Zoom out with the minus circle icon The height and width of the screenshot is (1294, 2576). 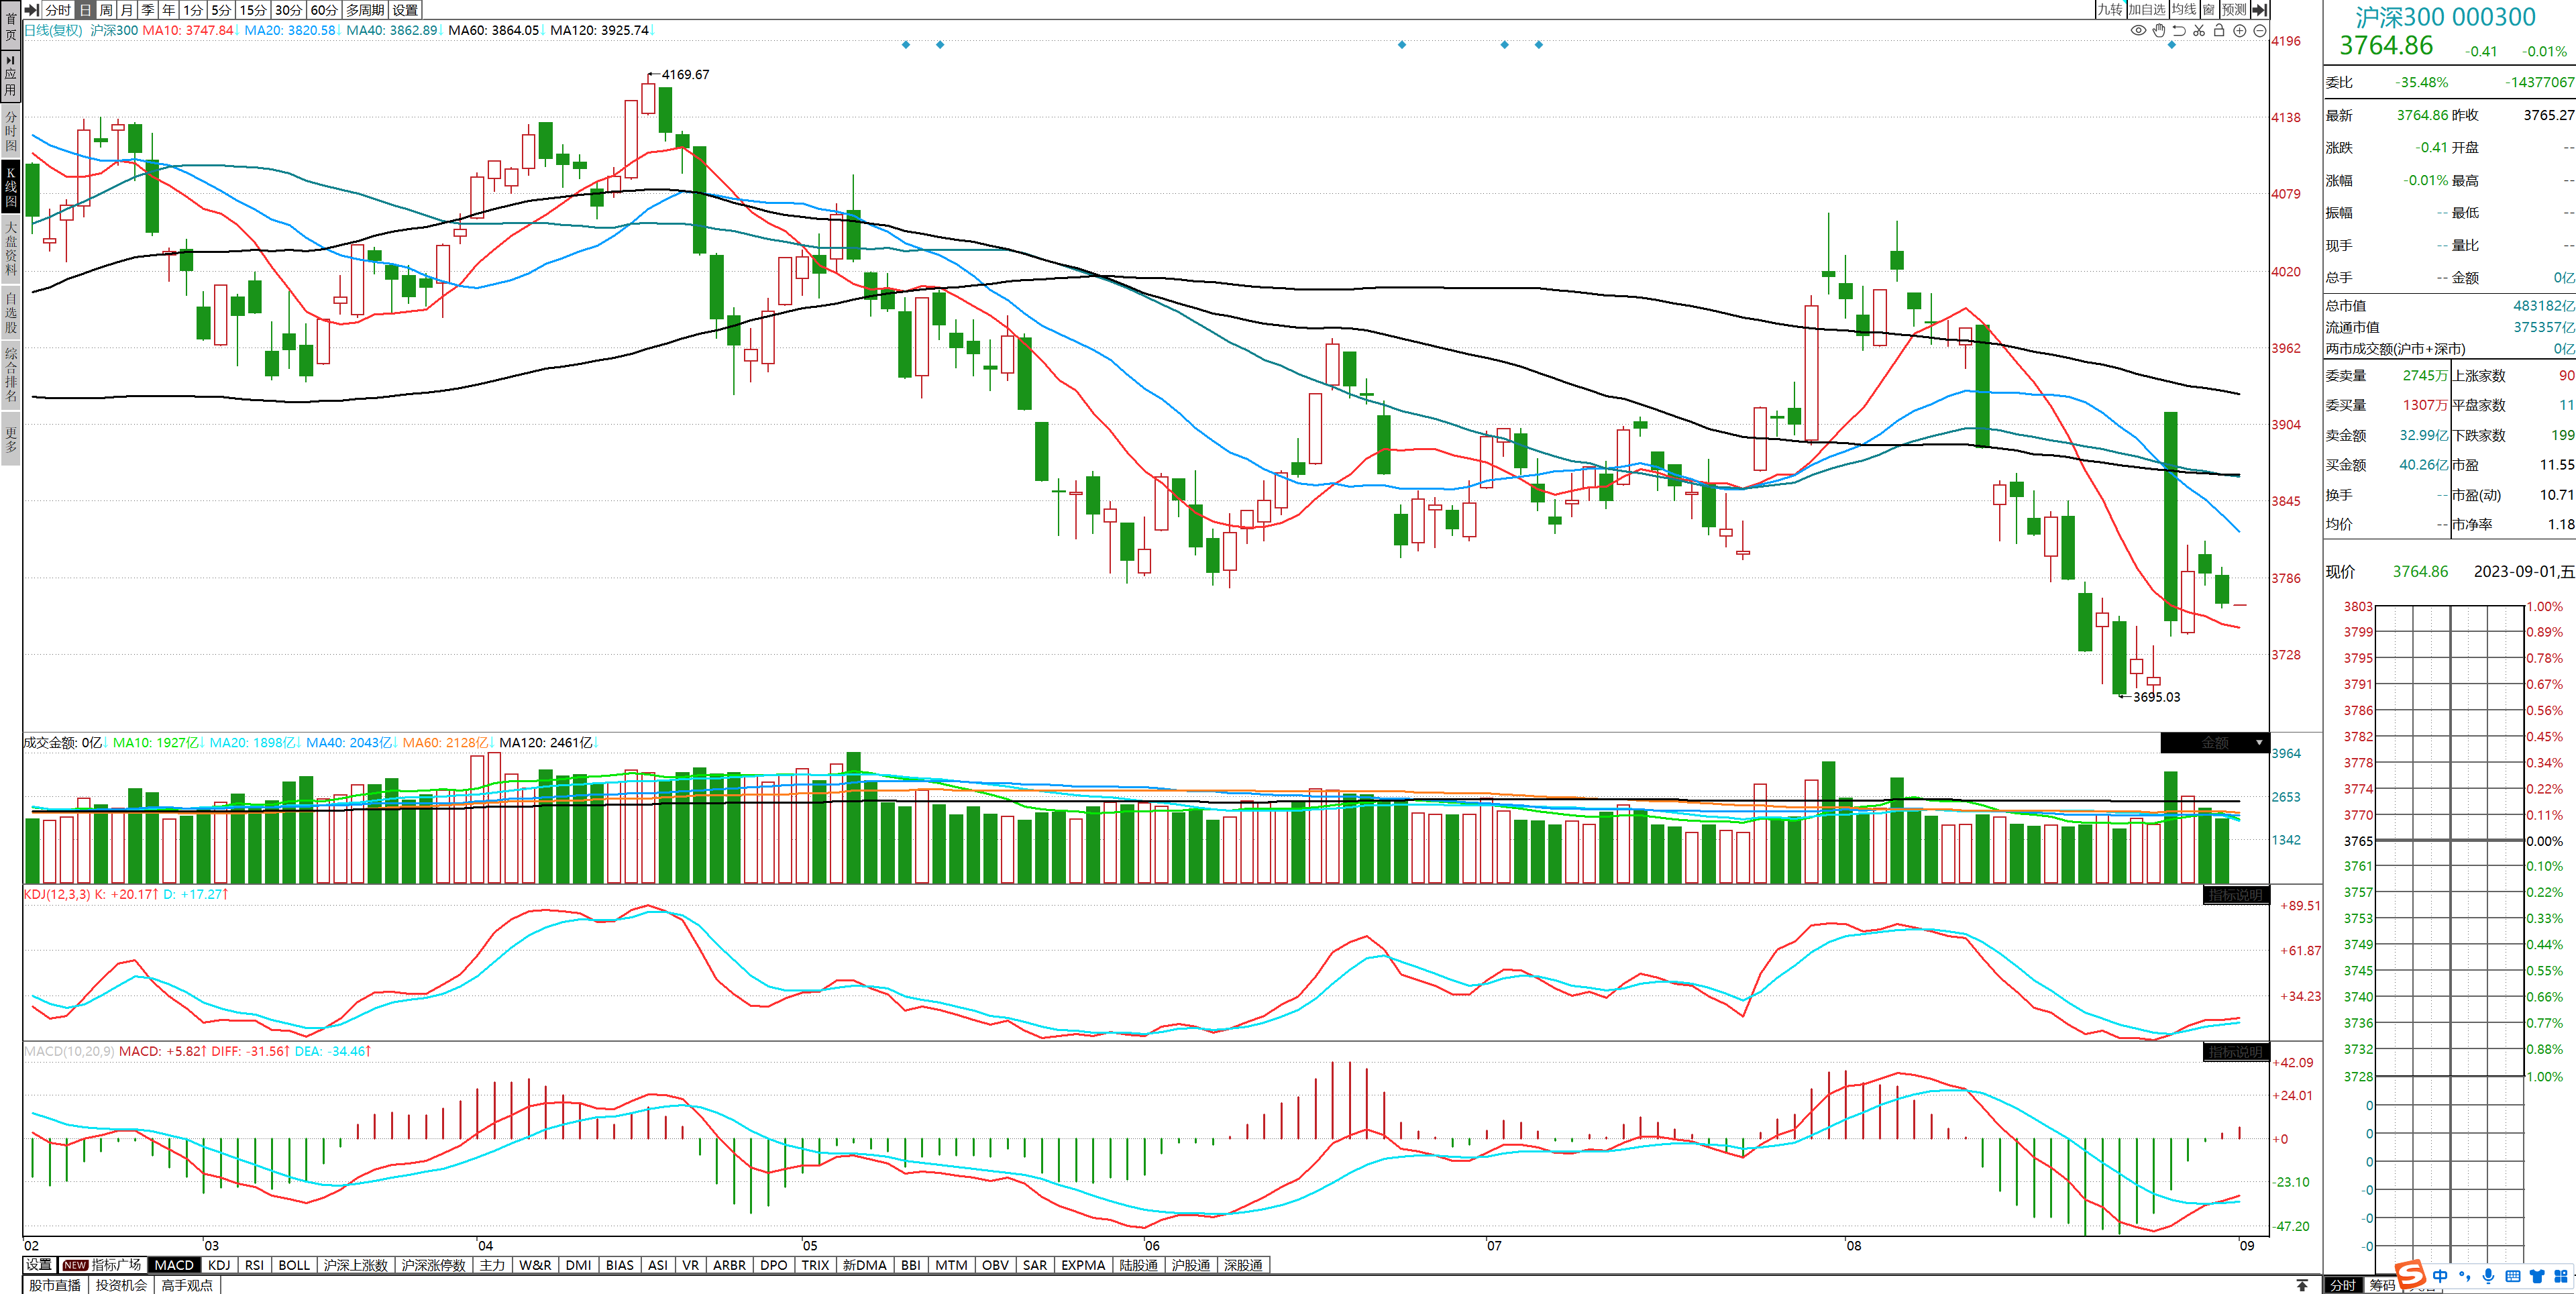[x=2260, y=31]
